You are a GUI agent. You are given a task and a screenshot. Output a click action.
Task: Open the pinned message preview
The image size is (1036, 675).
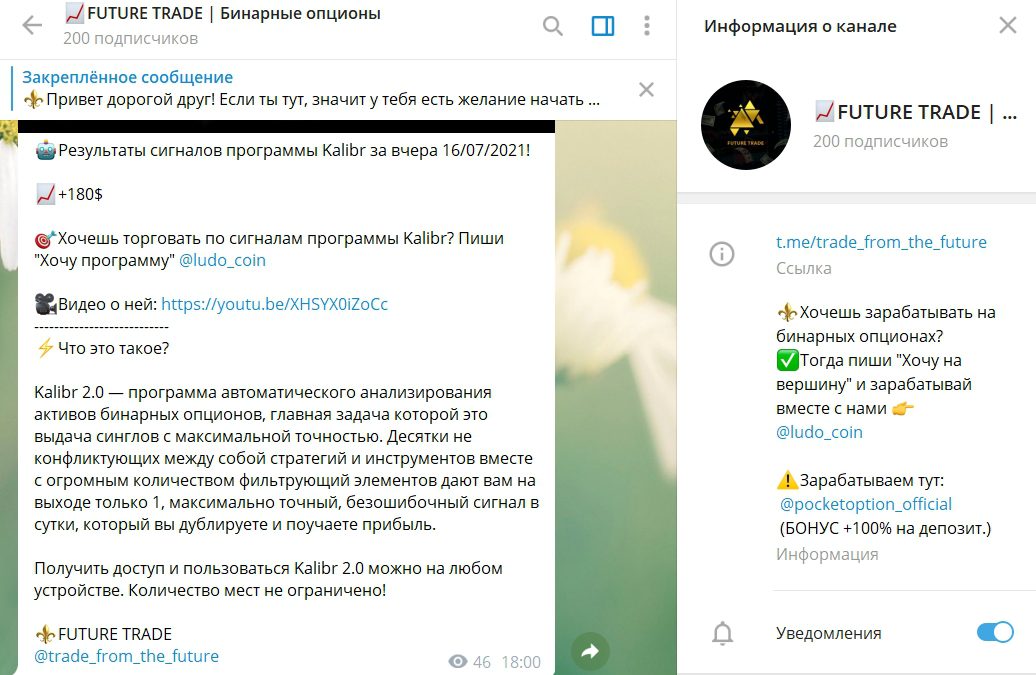click(311, 89)
